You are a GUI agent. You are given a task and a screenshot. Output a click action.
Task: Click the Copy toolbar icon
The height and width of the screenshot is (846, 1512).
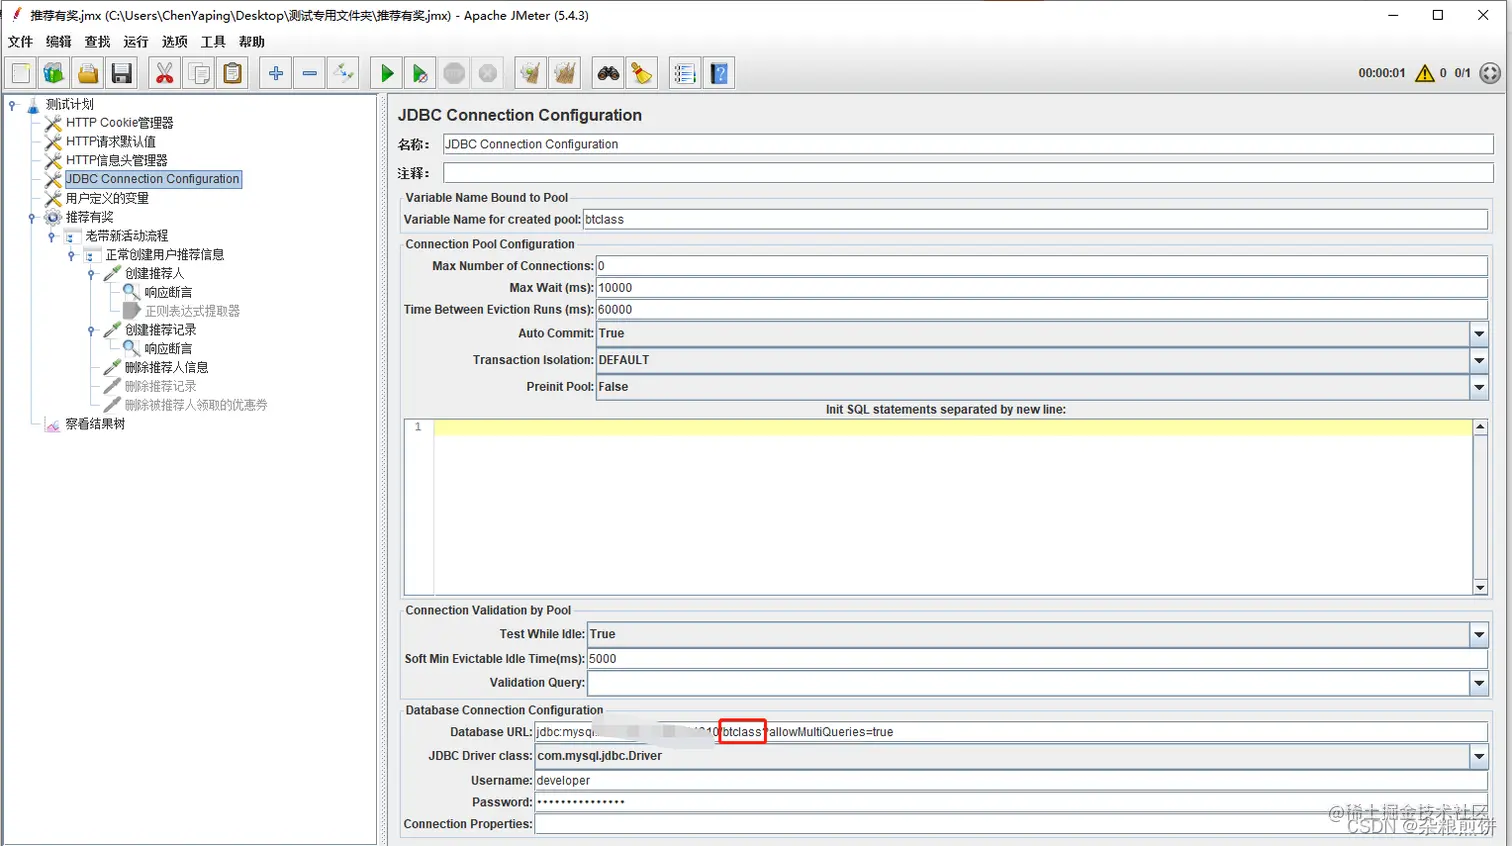click(199, 73)
